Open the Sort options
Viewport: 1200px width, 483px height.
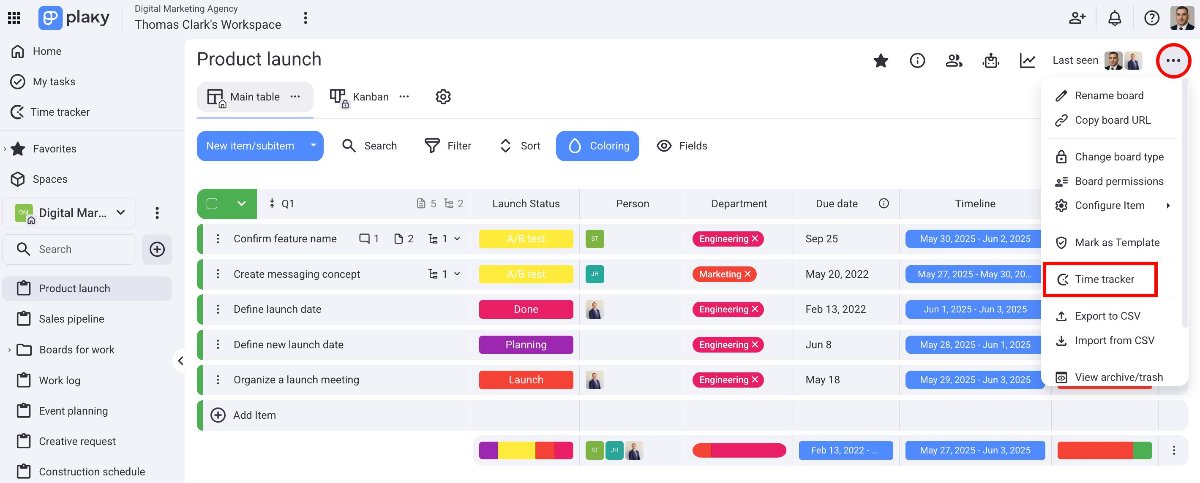(519, 146)
